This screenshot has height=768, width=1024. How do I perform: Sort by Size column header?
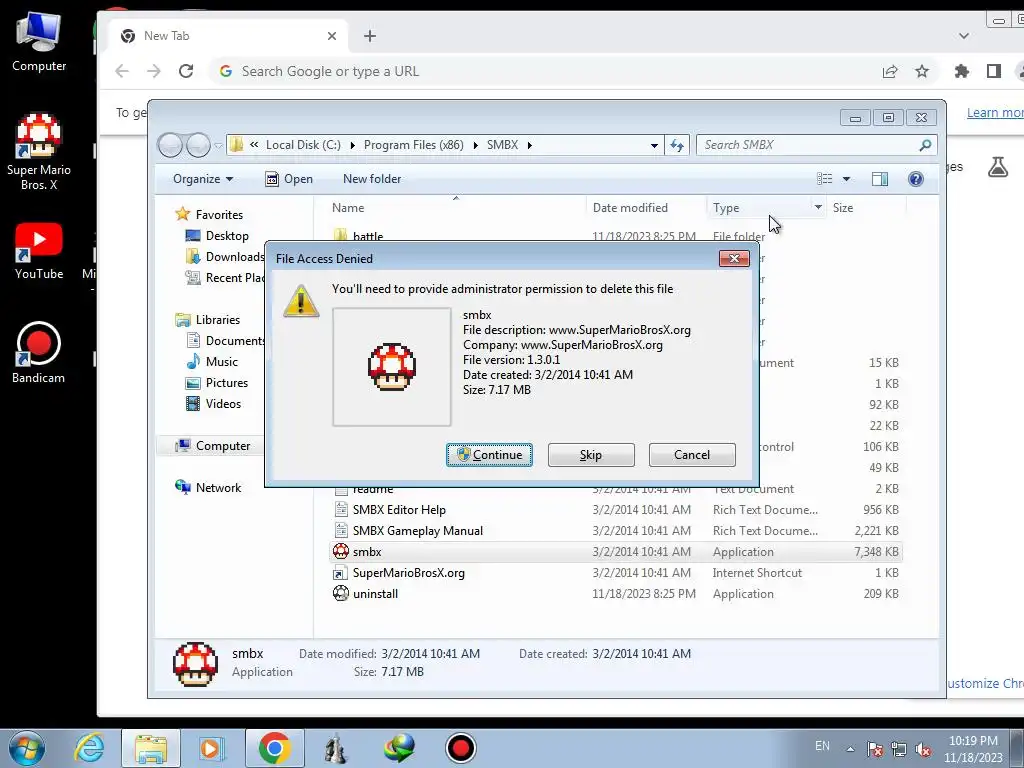[x=842, y=208]
